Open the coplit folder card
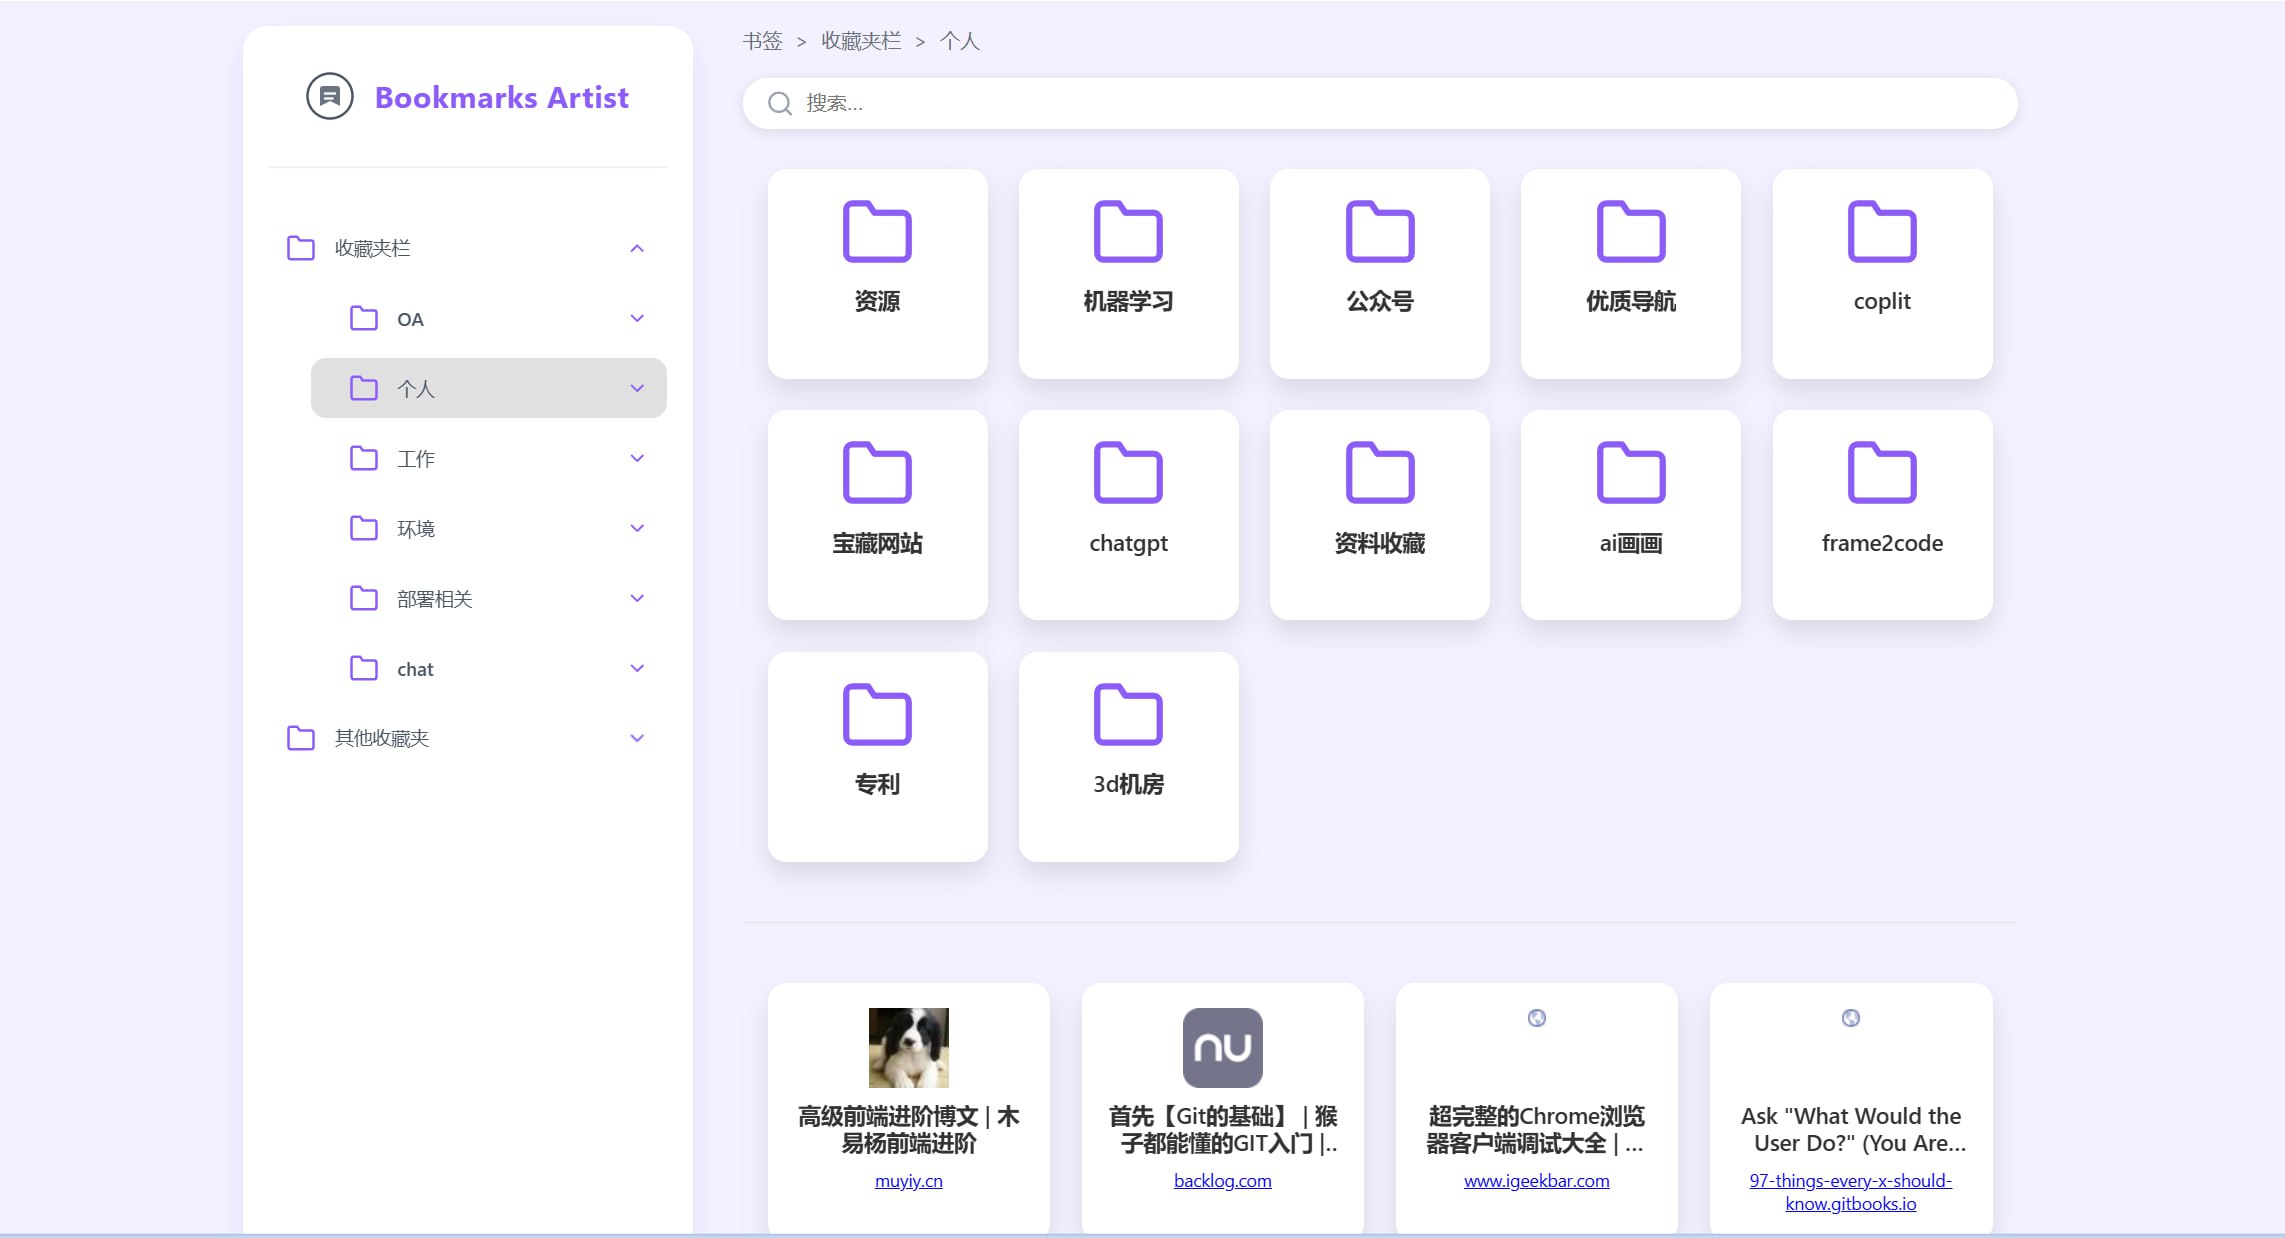Screen dimensions: 2285x1238 [1882, 273]
